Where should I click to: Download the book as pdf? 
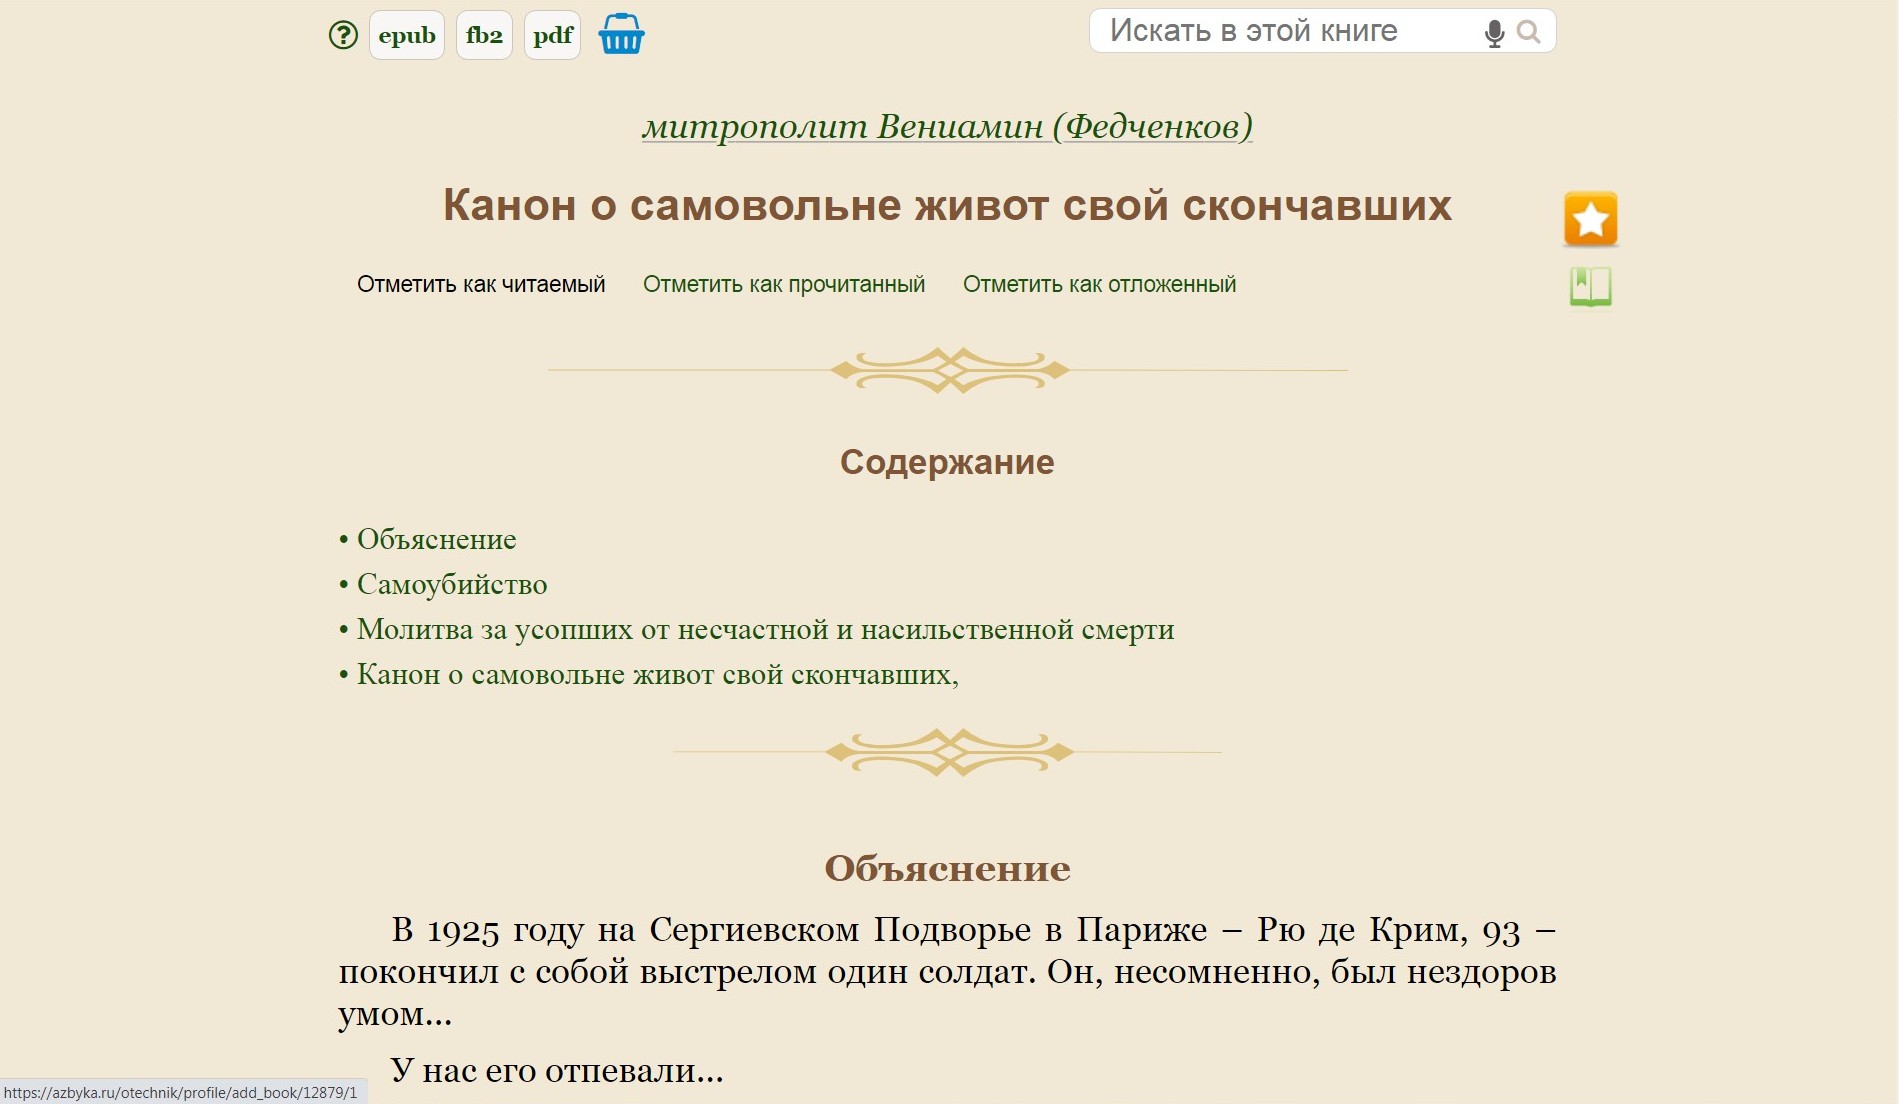pos(552,36)
